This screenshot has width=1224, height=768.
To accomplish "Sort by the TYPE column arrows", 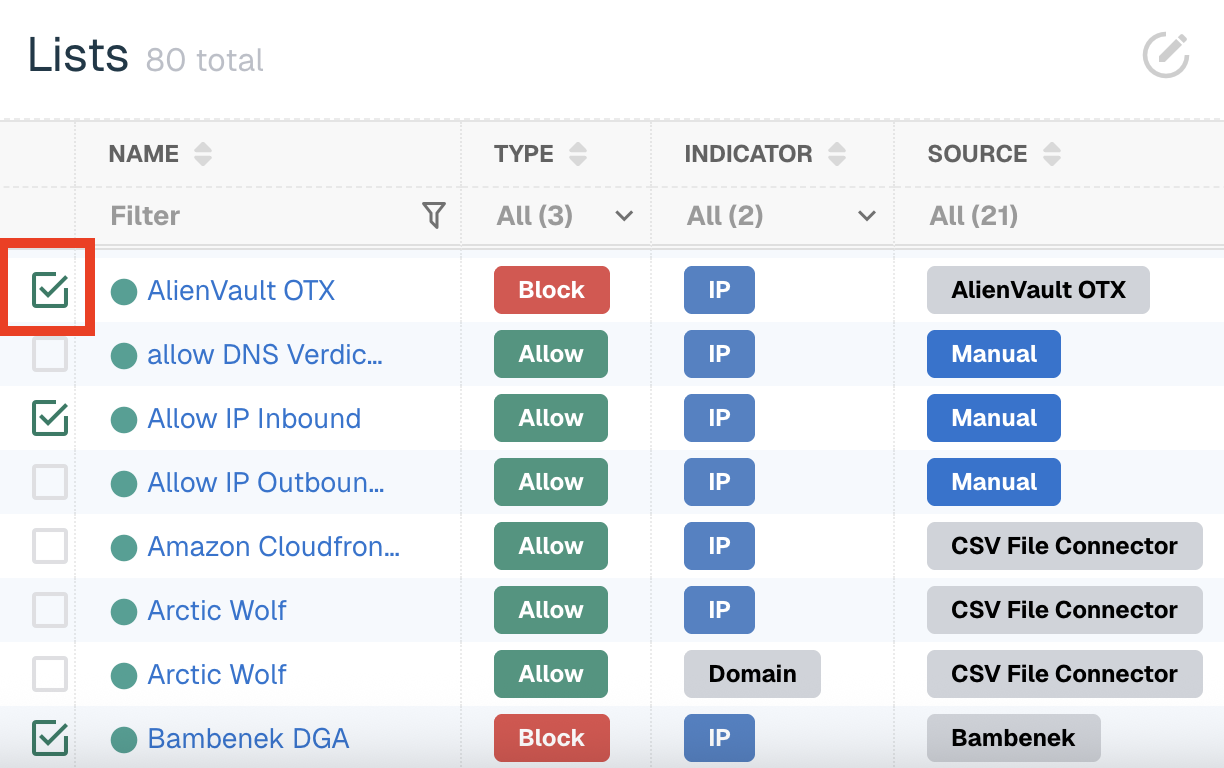I will 577,154.
